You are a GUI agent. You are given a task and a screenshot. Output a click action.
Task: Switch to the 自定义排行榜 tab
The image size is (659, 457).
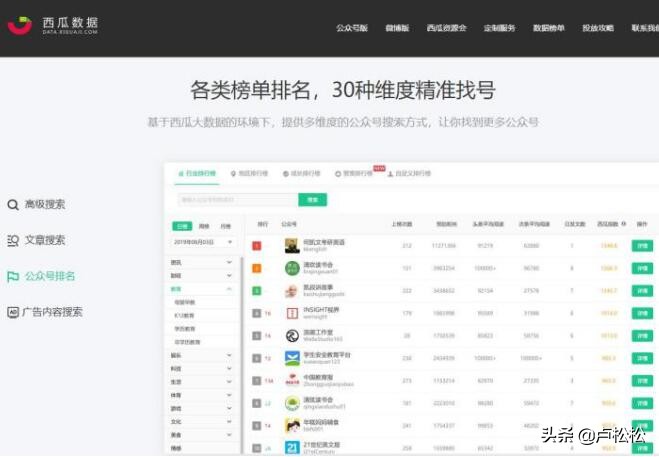[x=409, y=174]
